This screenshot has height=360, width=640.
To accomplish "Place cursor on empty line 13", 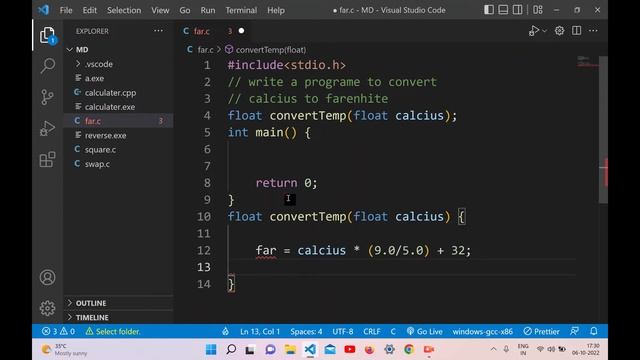I will coord(402,267).
